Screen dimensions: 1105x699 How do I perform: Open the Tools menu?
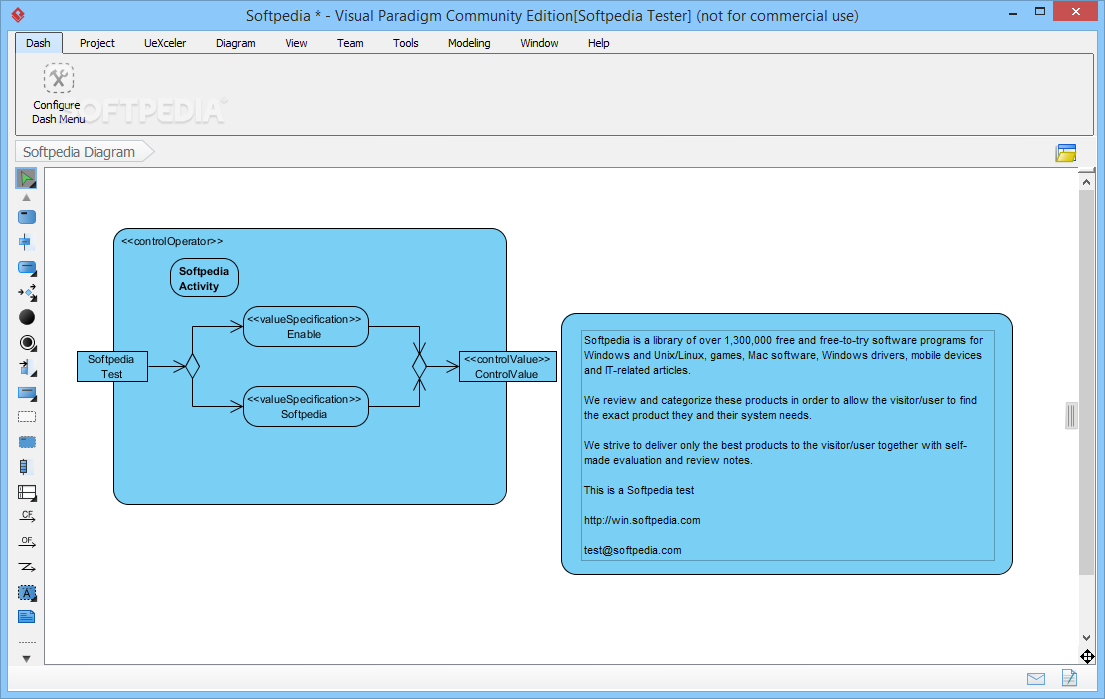pyautogui.click(x=405, y=43)
